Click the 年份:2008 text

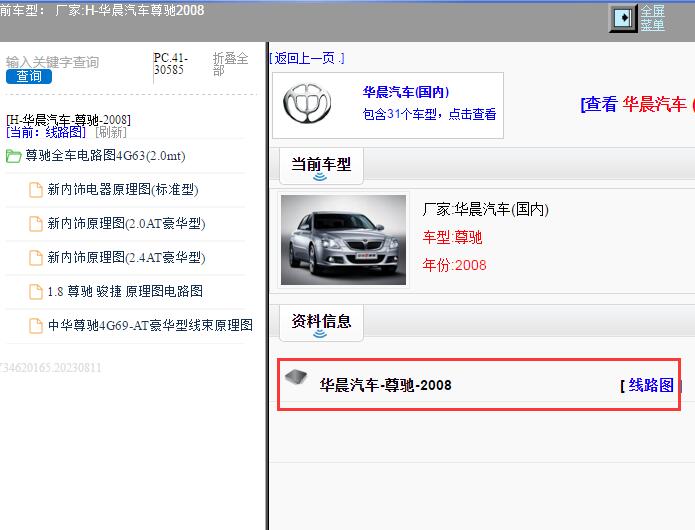click(454, 265)
